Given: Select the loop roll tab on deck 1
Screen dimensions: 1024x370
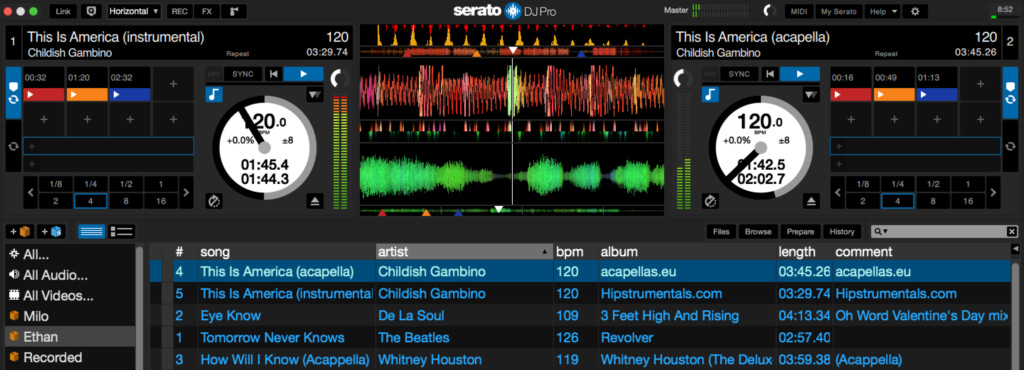Looking at the screenshot, I should [x=13, y=146].
